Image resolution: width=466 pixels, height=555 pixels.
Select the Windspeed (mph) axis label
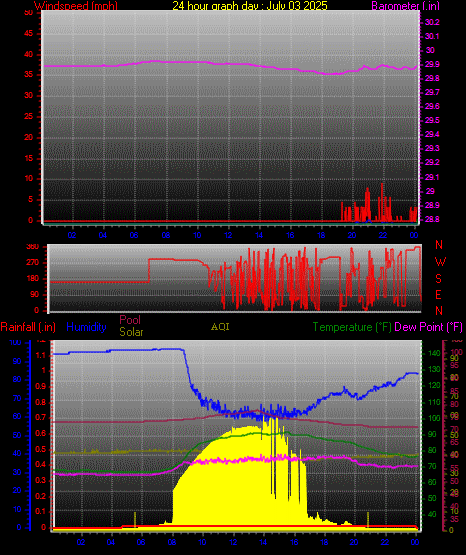(76, 5)
